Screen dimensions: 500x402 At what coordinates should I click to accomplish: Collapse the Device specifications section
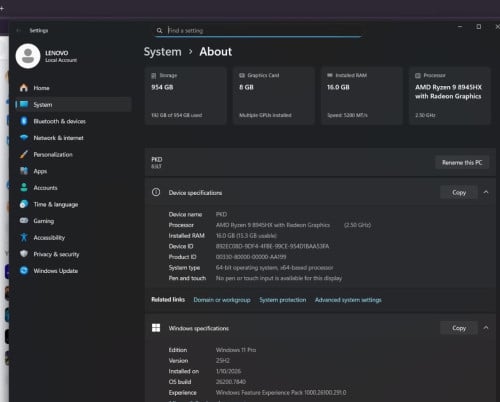(x=486, y=192)
